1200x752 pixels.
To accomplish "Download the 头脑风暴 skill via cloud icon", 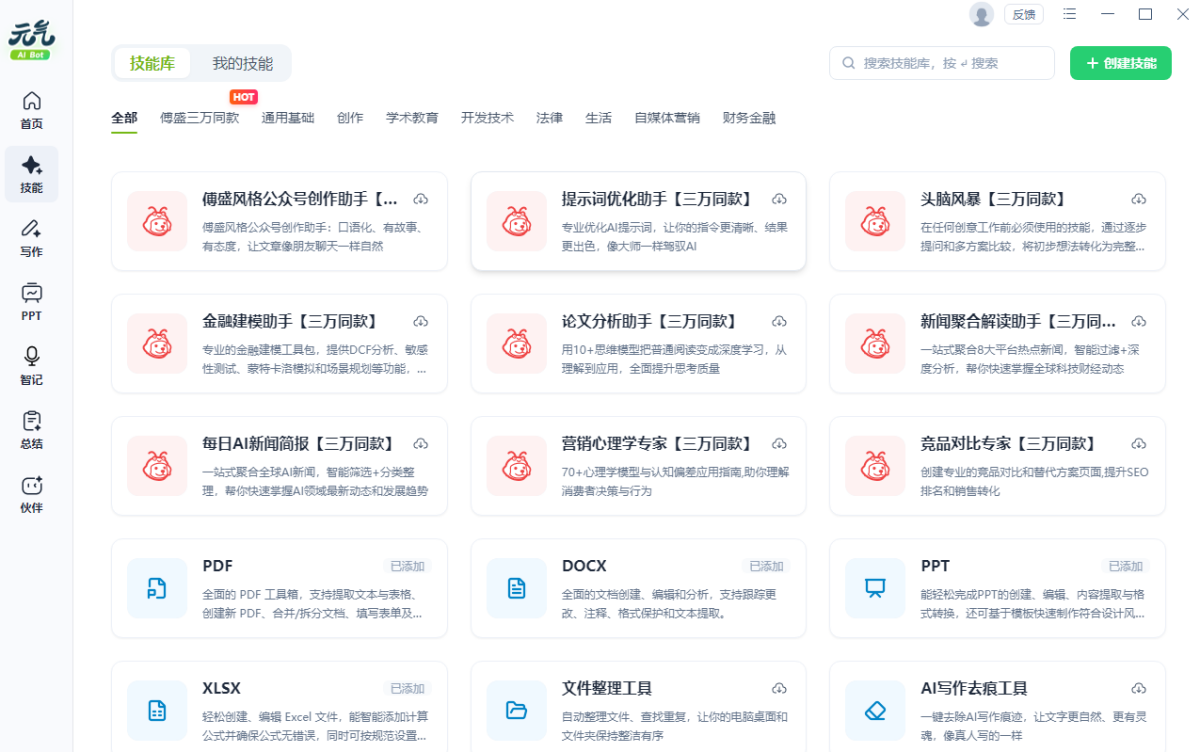I will [x=1138, y=199].
